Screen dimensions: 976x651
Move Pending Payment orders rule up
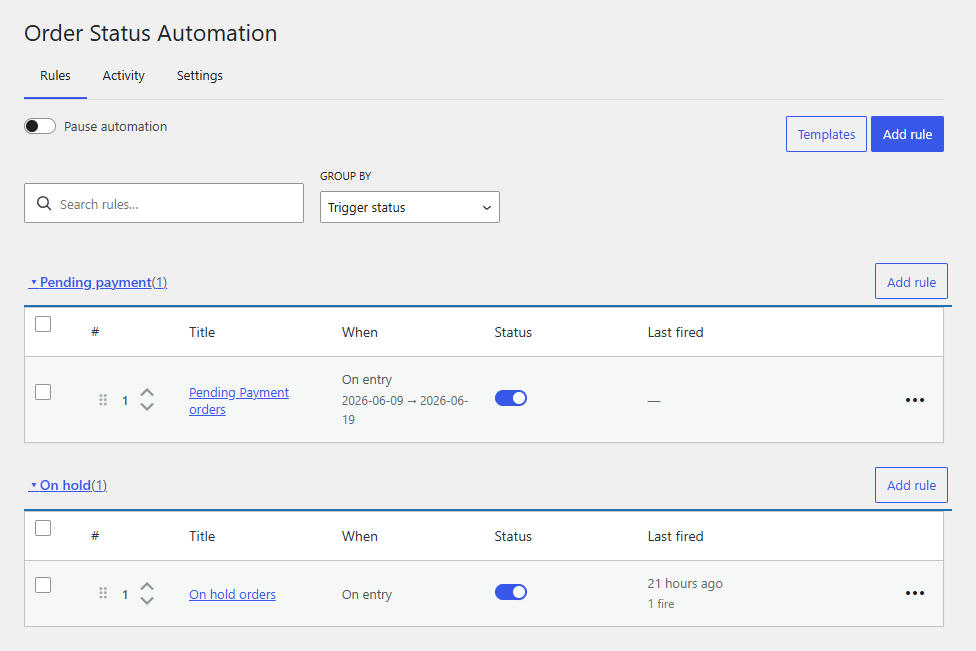pyautogui.click(x=147, y=393)
